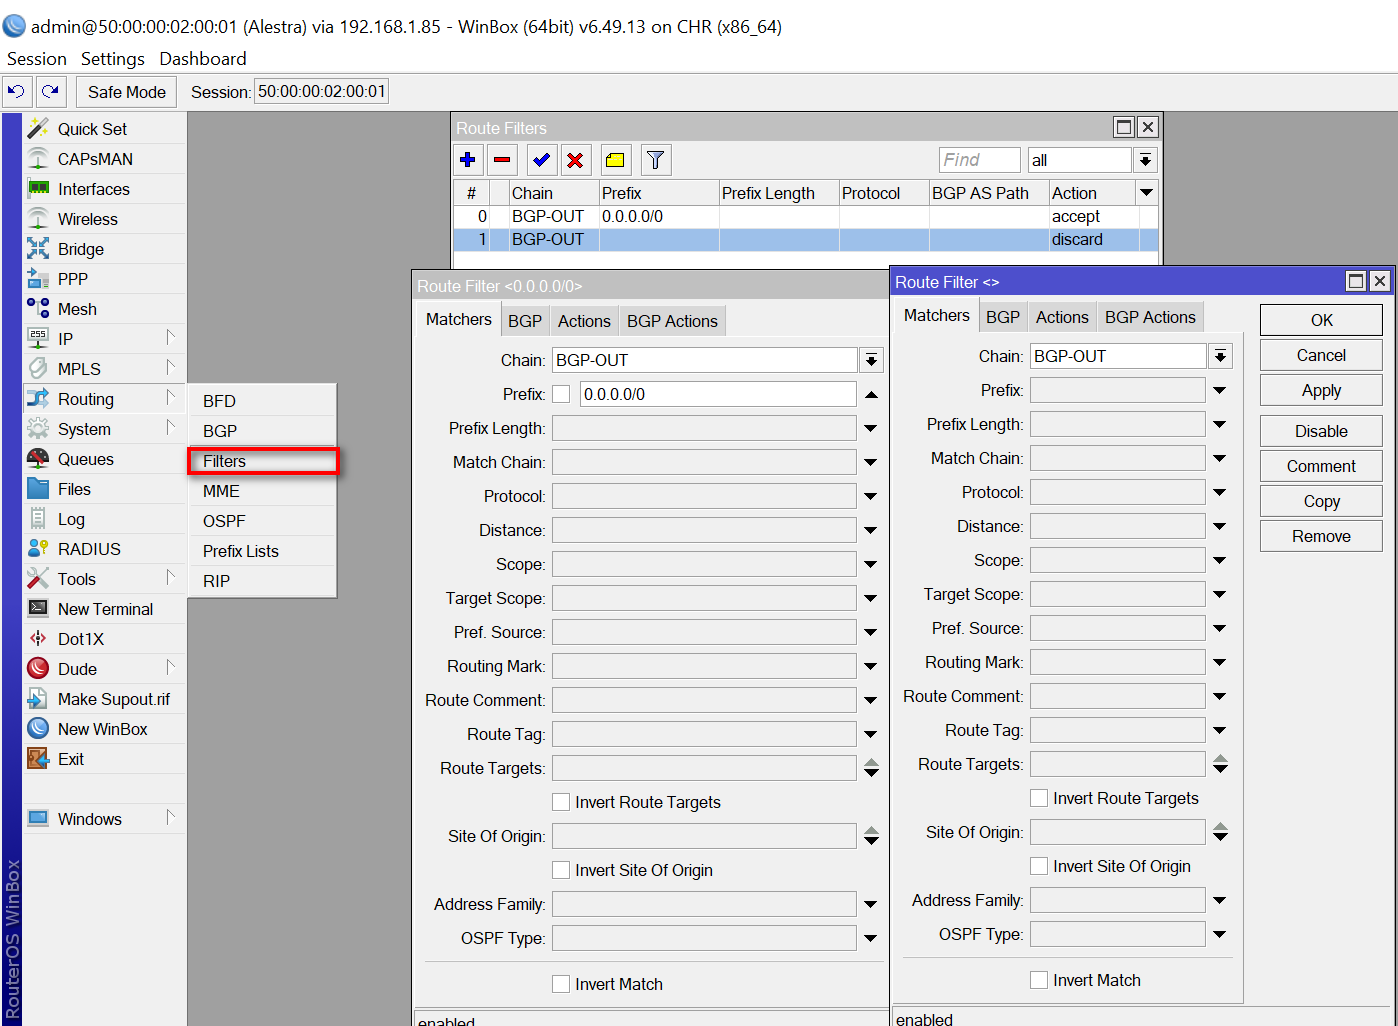Click the red X disable icon
Viewport: 1398px width, 1026px height.
[575, 160]
